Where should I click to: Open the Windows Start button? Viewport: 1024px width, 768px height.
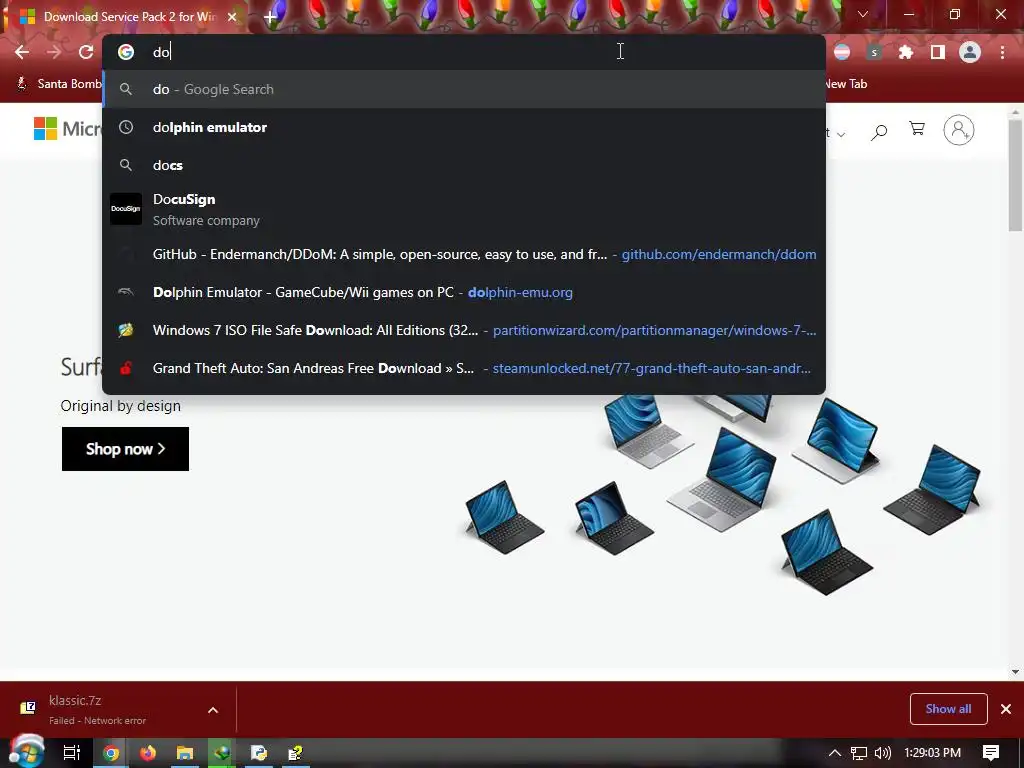tap(26, 752)
